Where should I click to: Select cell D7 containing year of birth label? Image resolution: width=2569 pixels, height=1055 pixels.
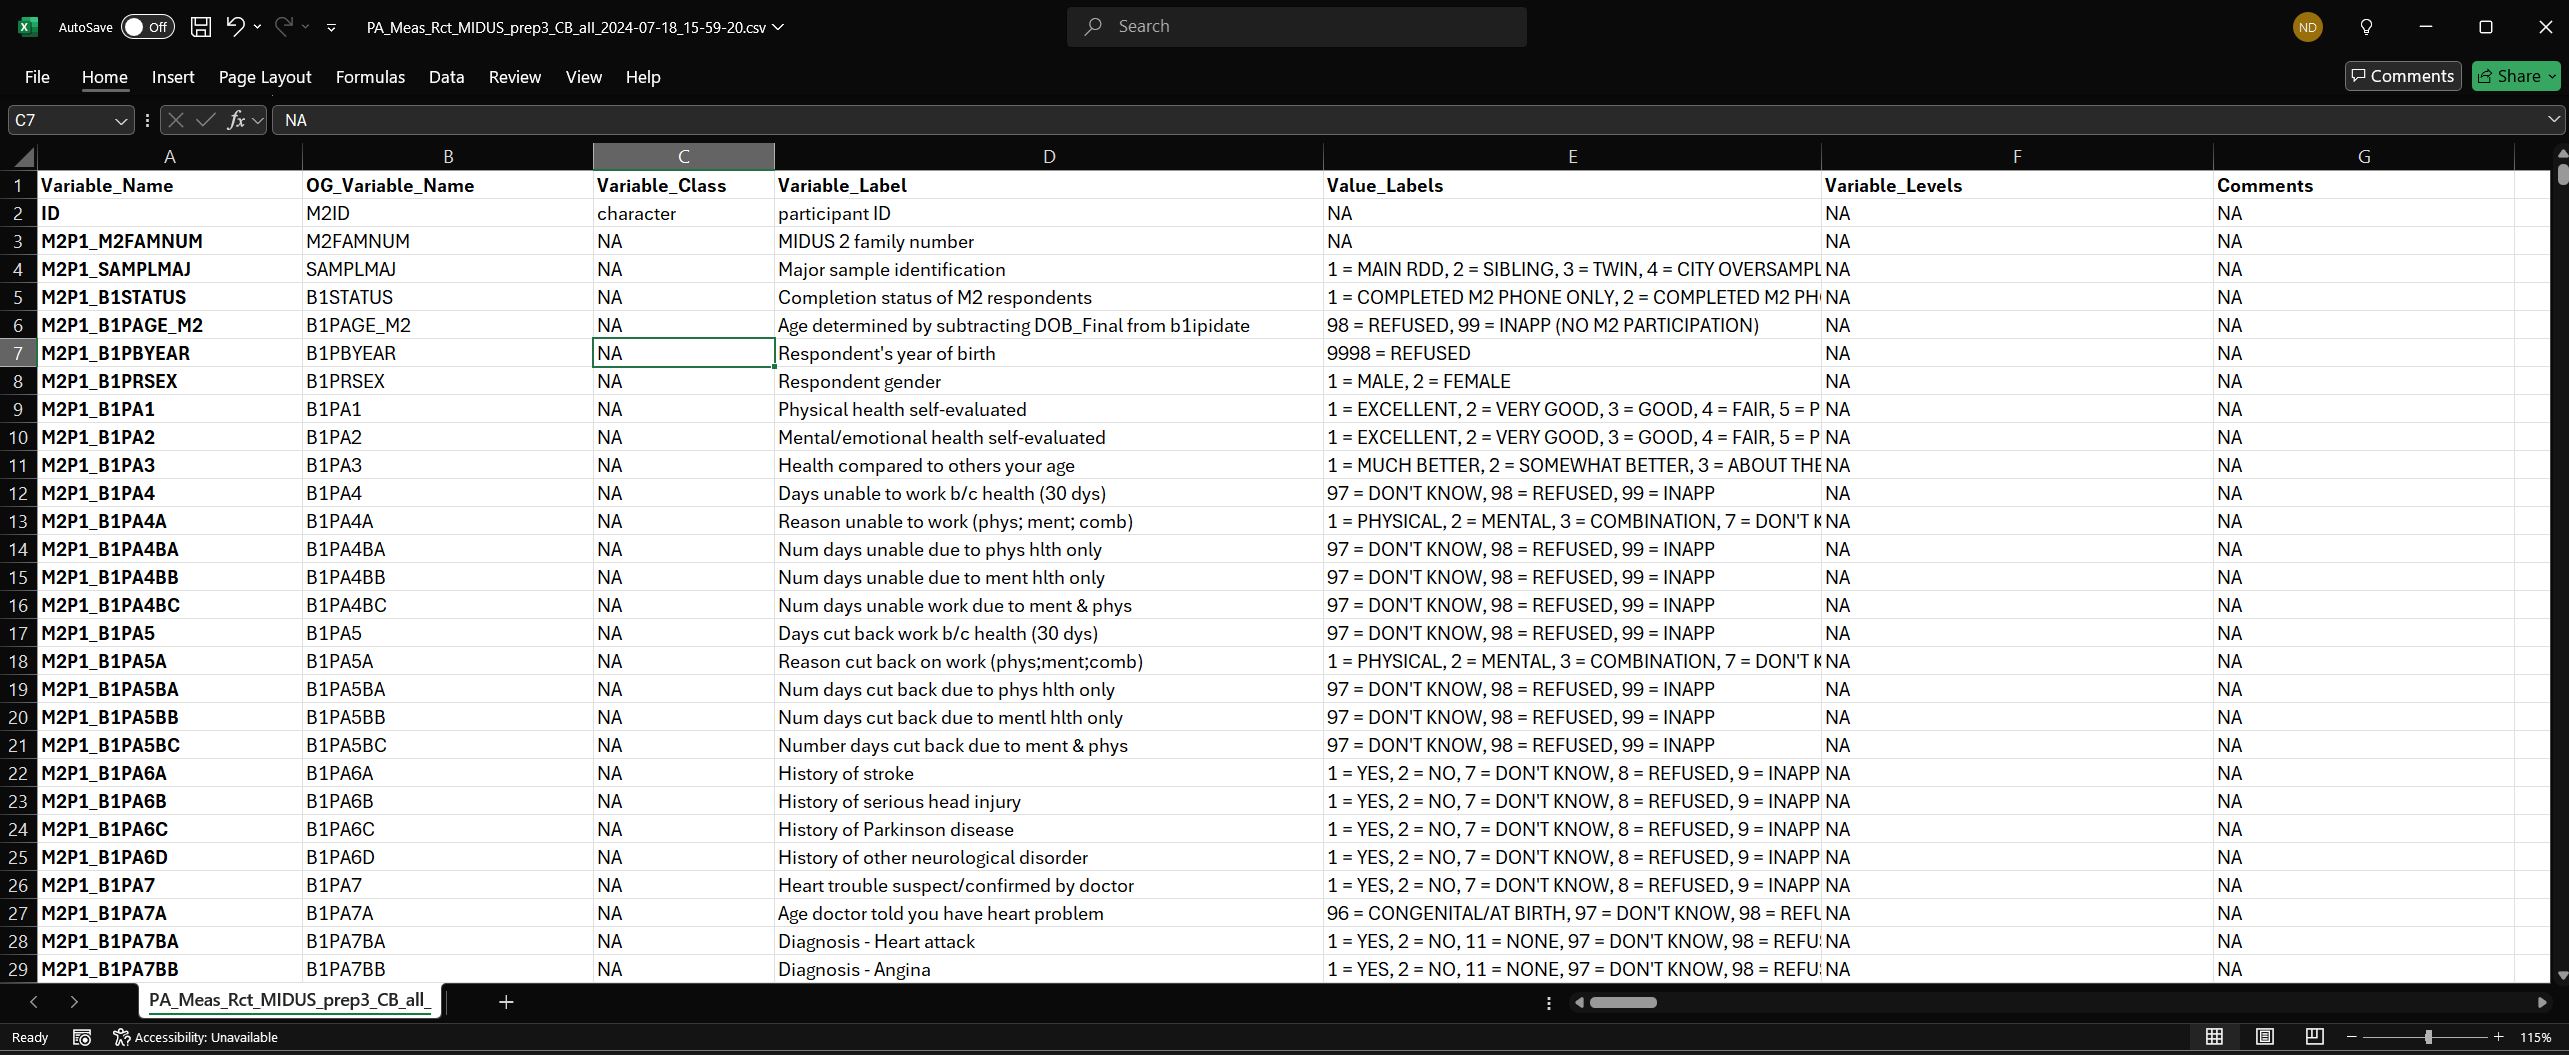point(1047,353)
